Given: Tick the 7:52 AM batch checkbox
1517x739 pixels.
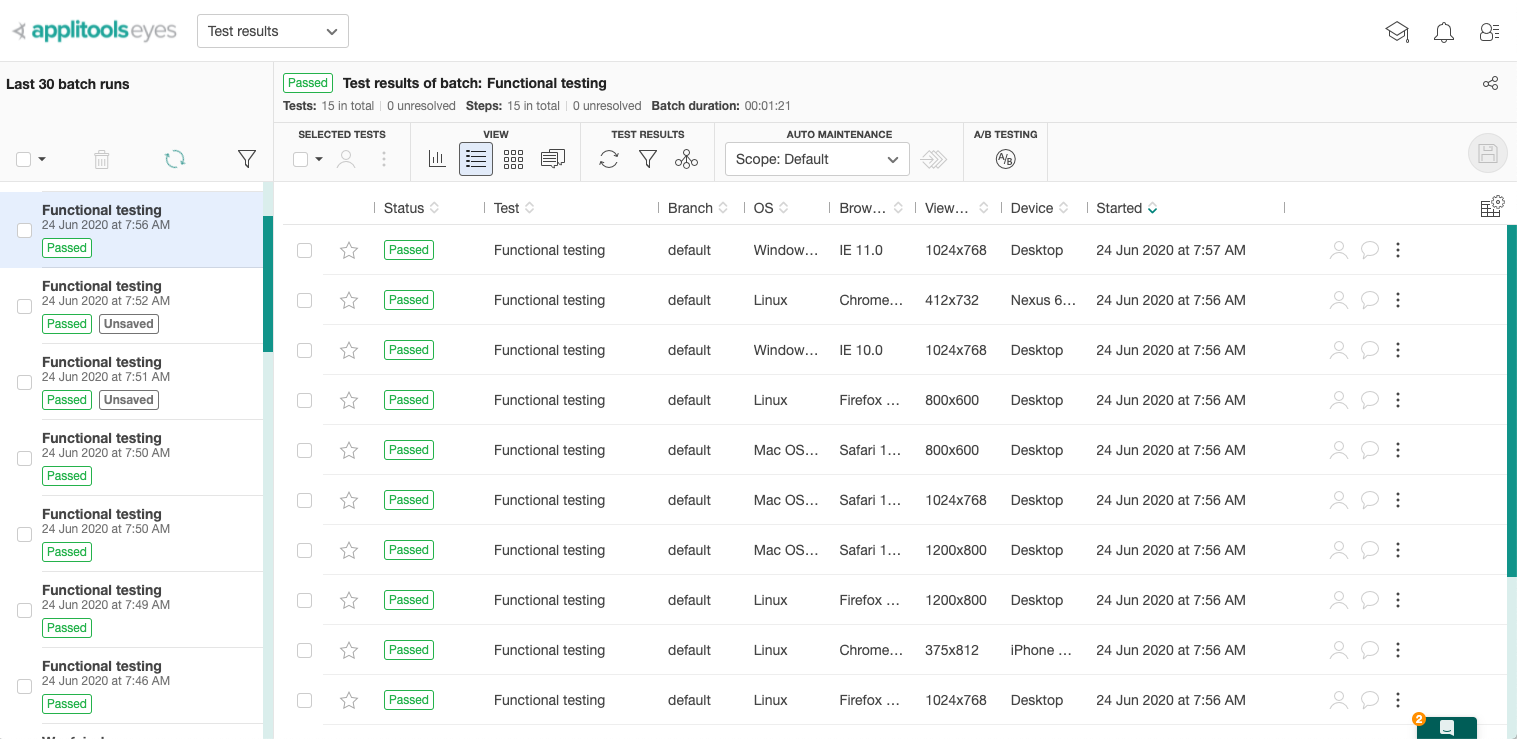Looking at the screenshot, I should pos(25,306).
